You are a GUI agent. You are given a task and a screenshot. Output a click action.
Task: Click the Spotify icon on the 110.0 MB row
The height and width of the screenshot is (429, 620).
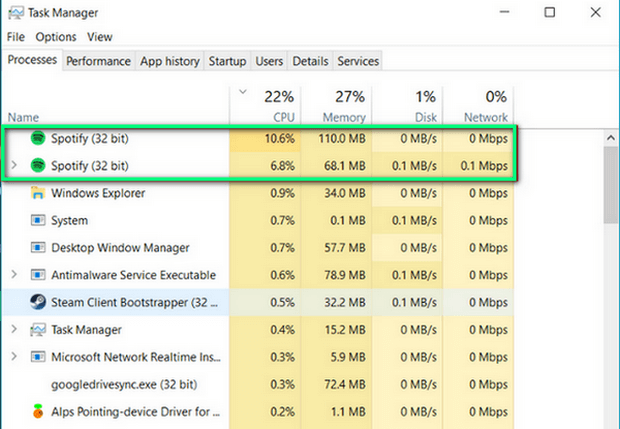[x=38, y=138]
